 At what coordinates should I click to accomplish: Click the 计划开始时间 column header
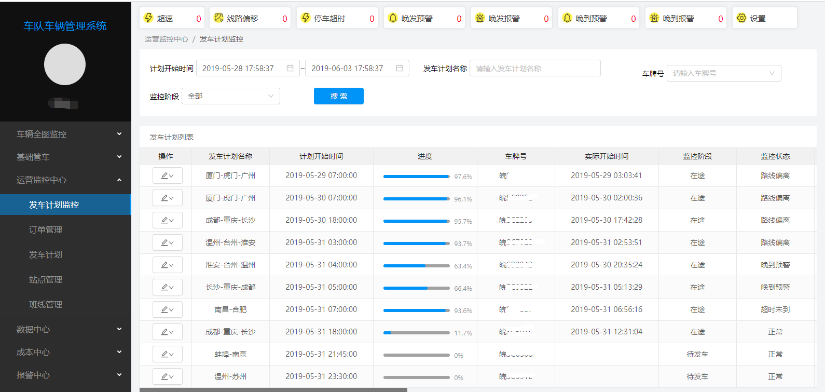321,156
